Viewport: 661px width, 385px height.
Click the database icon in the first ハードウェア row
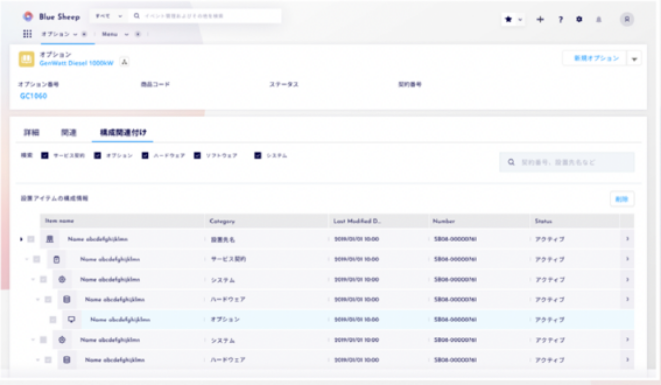(67, 299)
